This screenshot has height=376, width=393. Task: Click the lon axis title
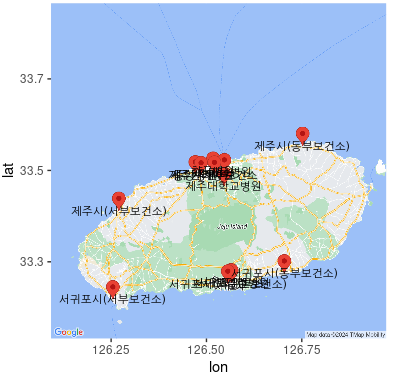coord(218,367)
